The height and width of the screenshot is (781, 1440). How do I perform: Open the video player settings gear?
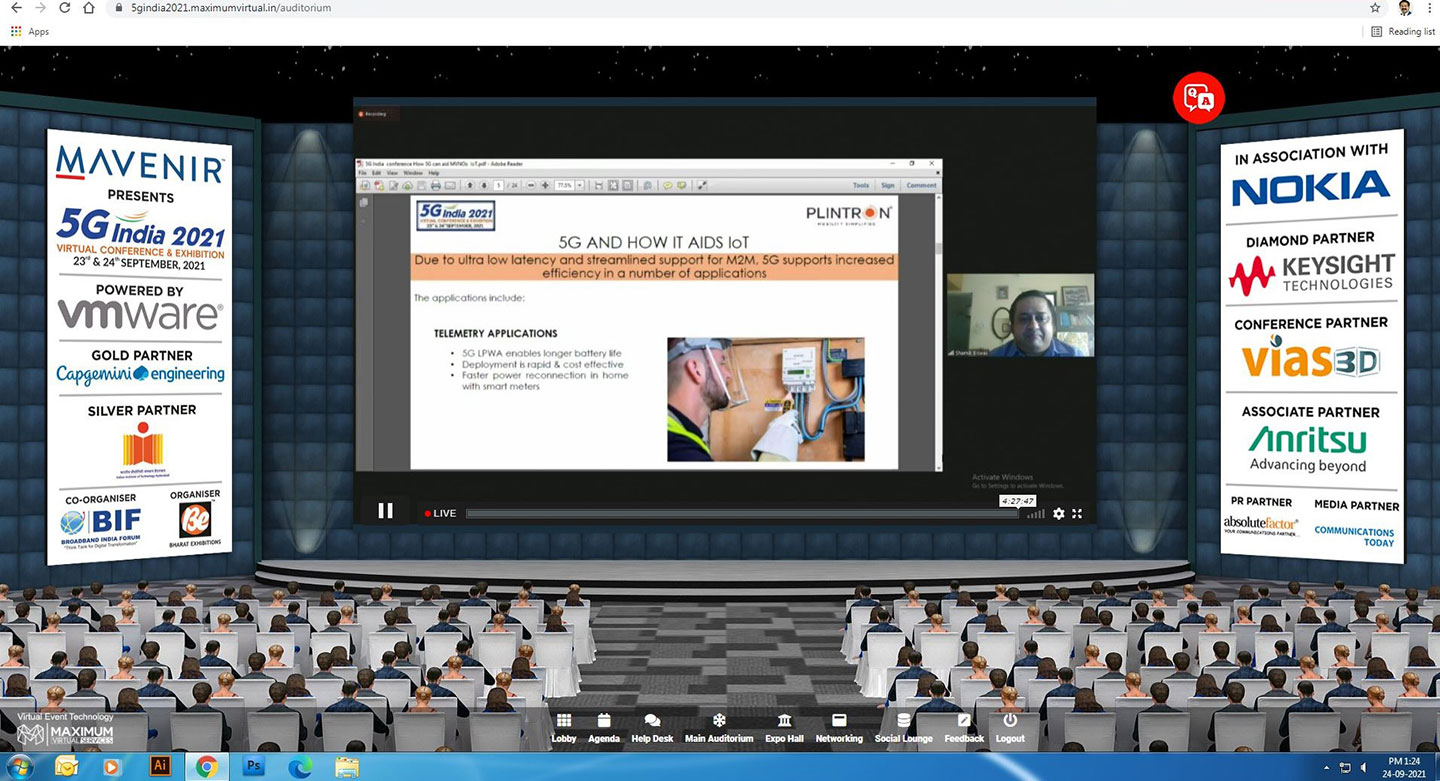pos(1059,514)
